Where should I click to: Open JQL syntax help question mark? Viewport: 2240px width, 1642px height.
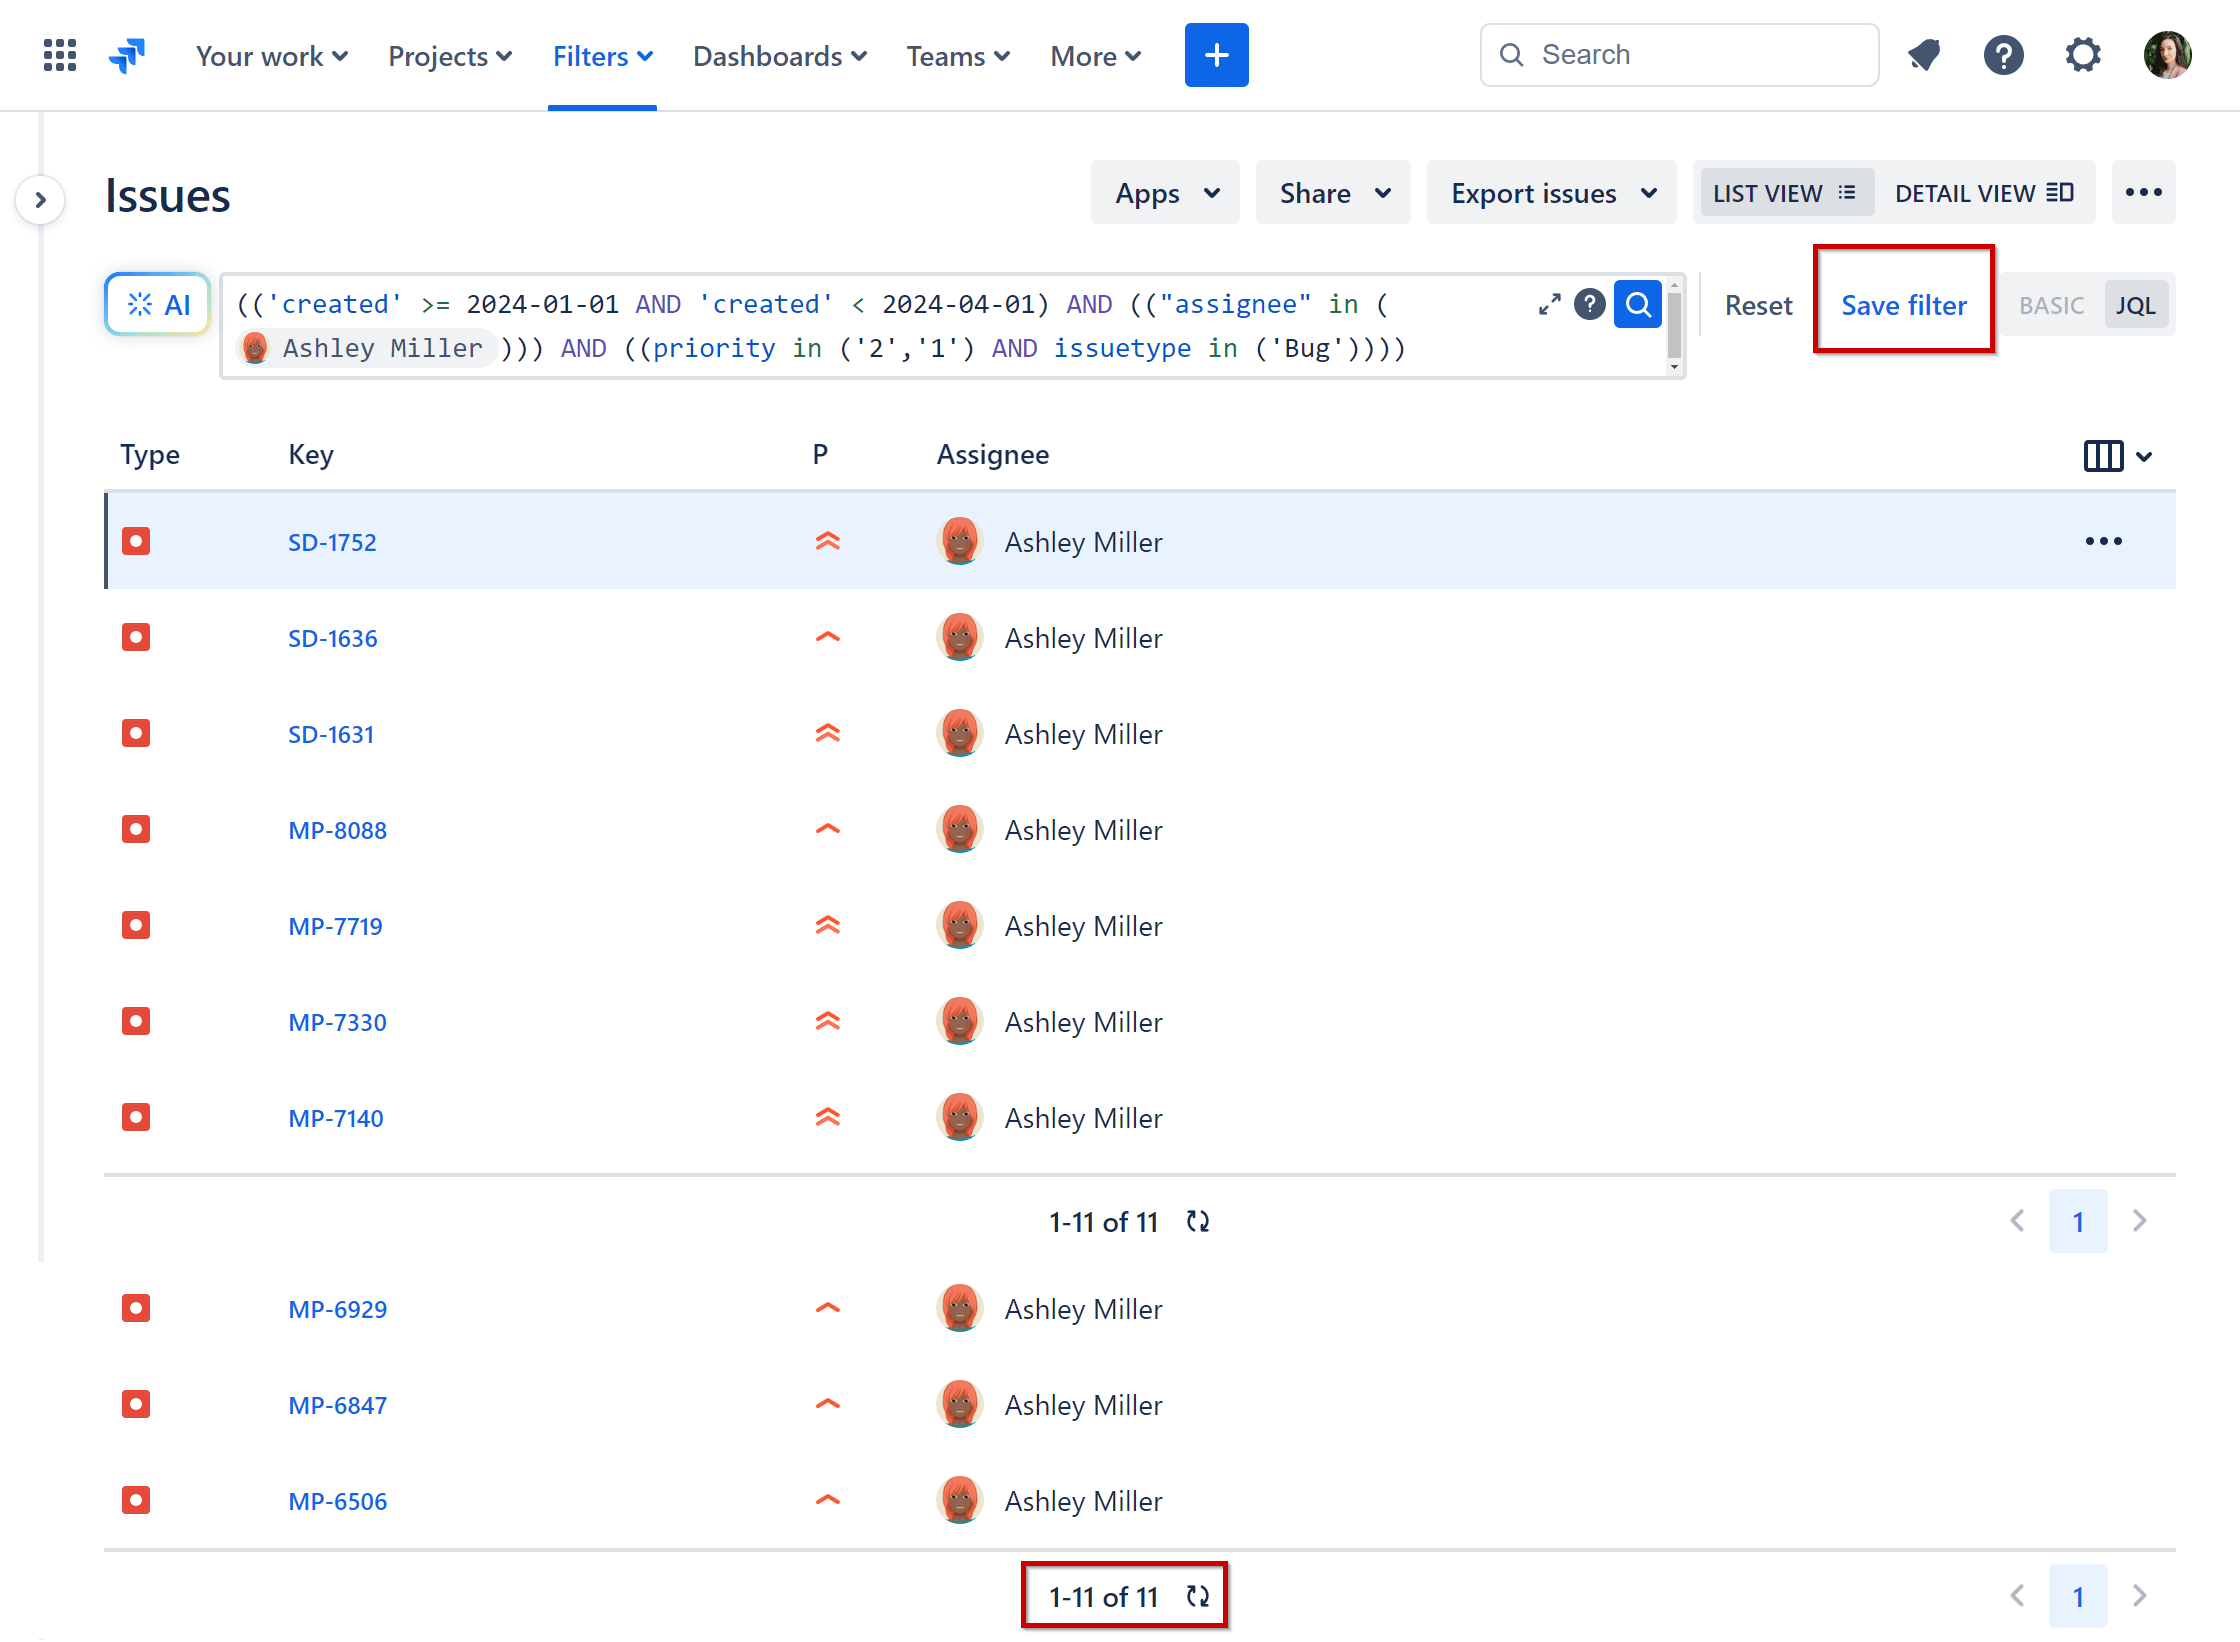coord(1589,304)
